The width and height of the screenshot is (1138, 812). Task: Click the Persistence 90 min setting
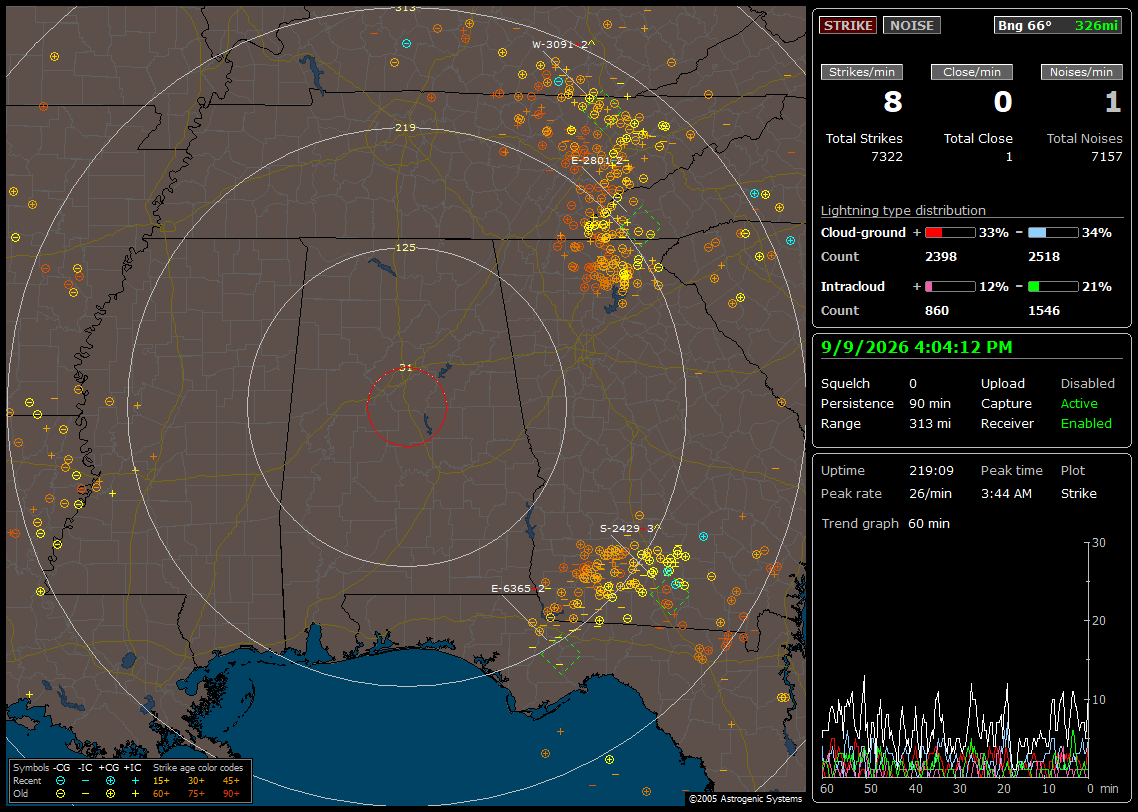click(885, 403)
